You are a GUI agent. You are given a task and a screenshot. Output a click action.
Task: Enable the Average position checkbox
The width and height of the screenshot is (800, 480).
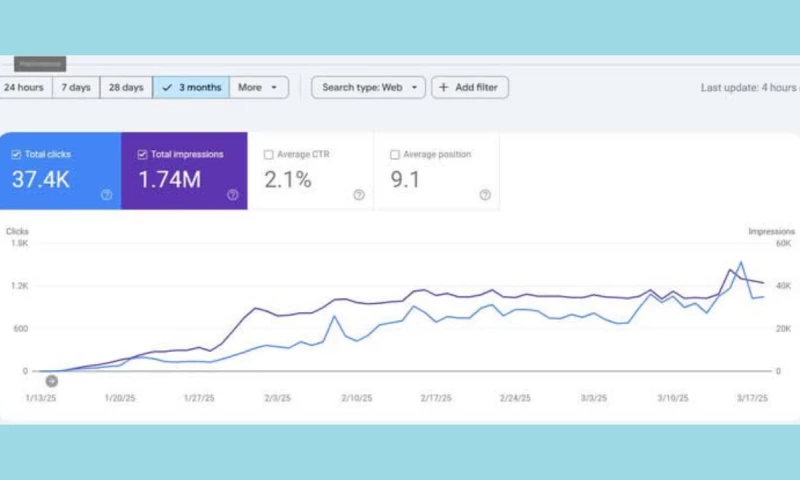pos(394,155)
